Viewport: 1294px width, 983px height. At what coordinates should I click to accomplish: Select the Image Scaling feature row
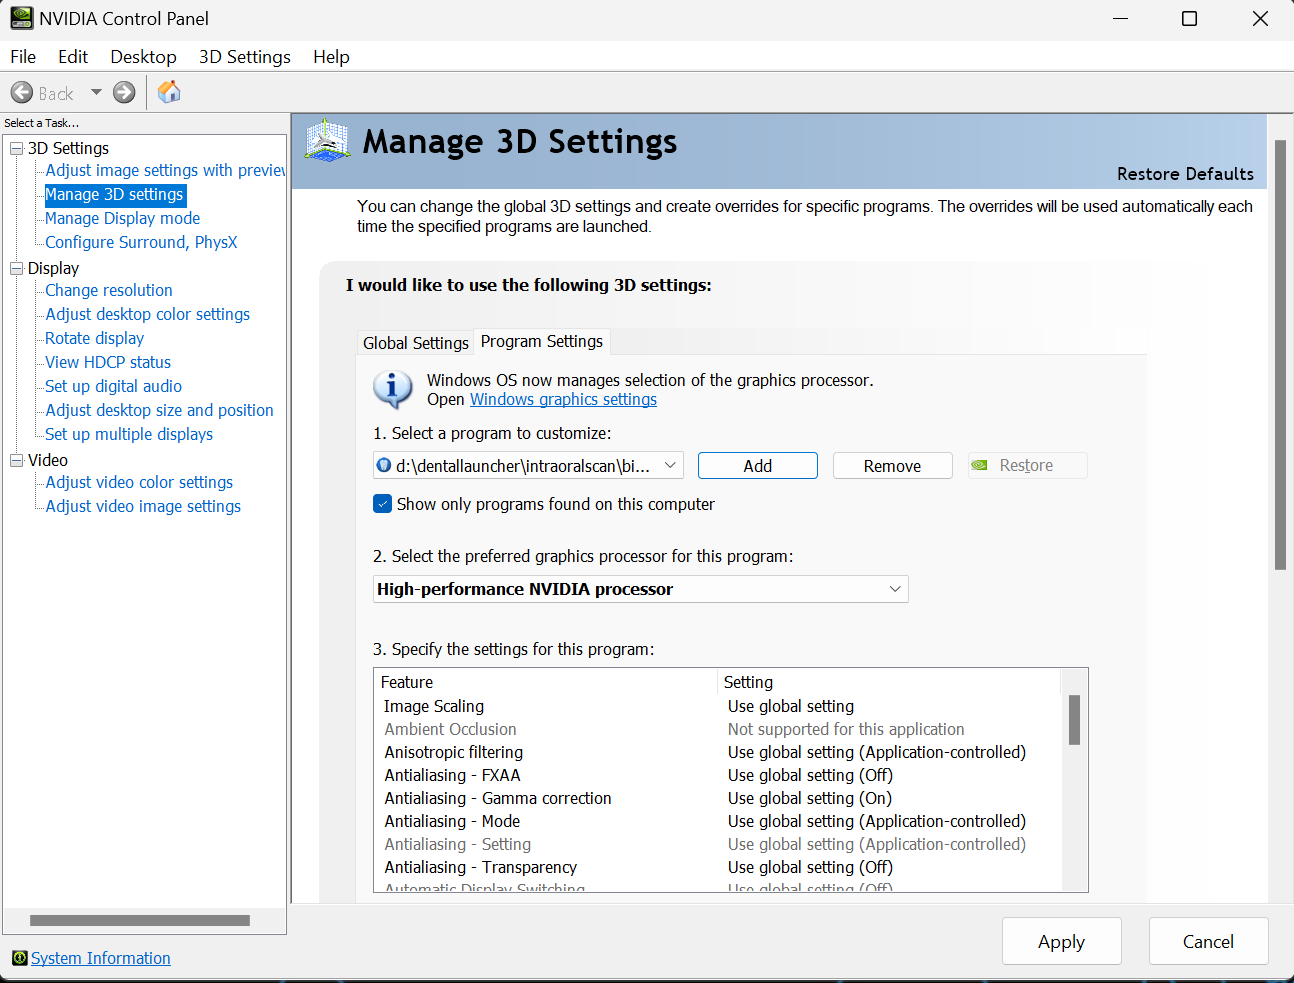pyautogui.click(x=717, y=706)
